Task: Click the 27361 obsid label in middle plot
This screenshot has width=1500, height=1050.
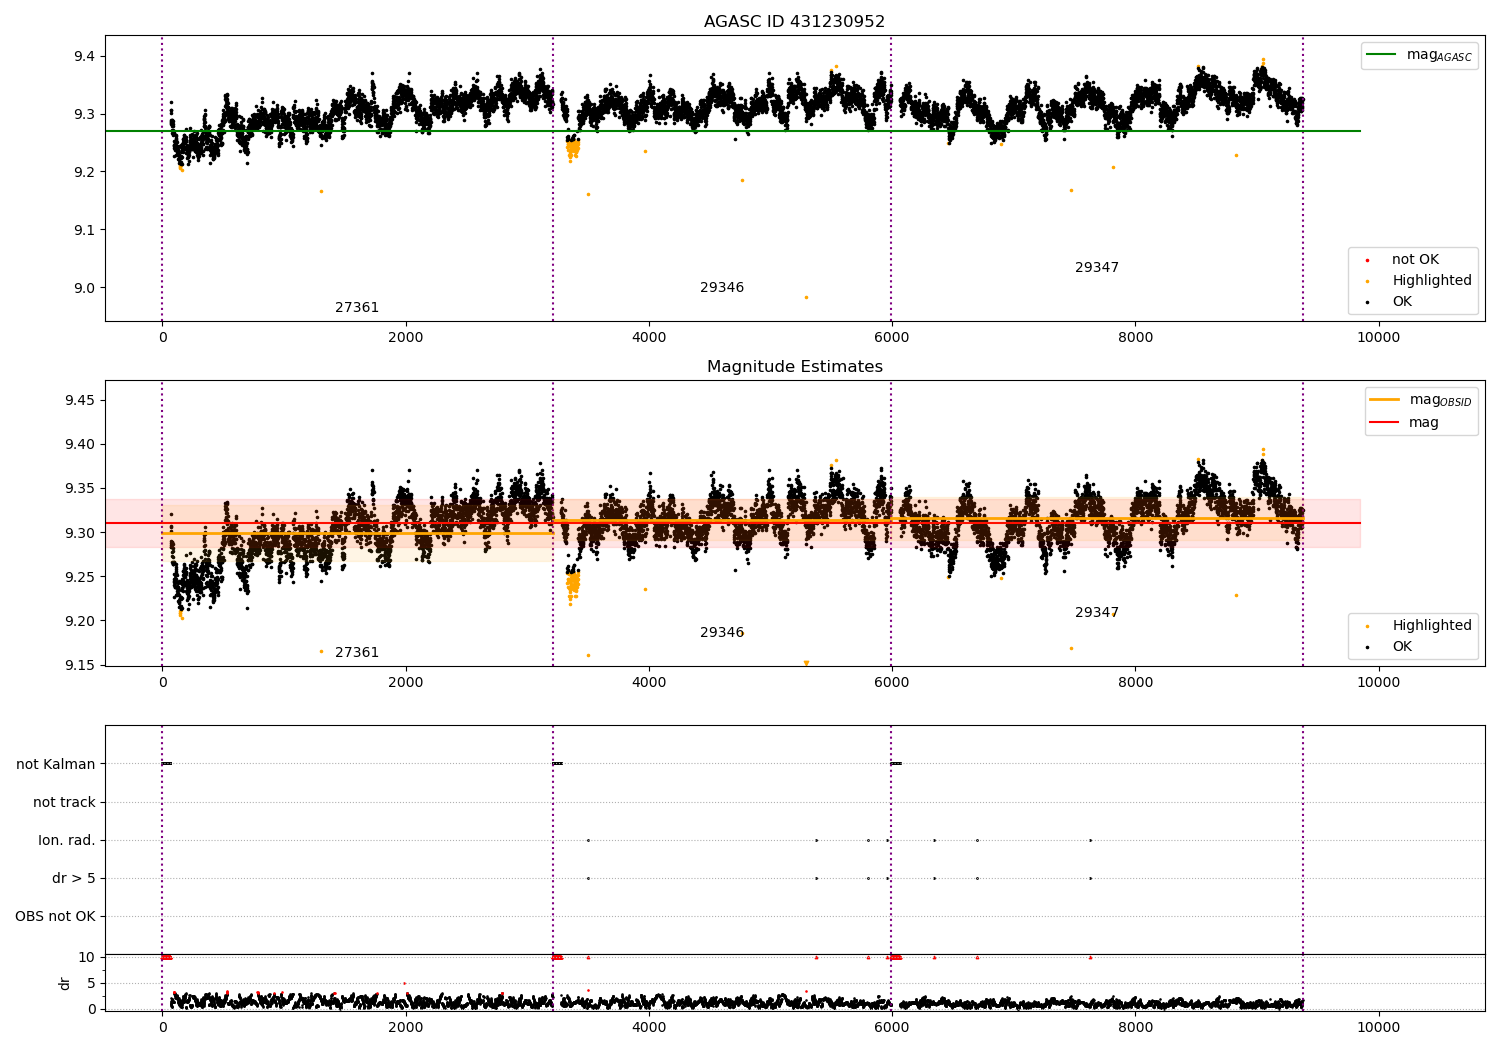Action: [x=357, y=653]
